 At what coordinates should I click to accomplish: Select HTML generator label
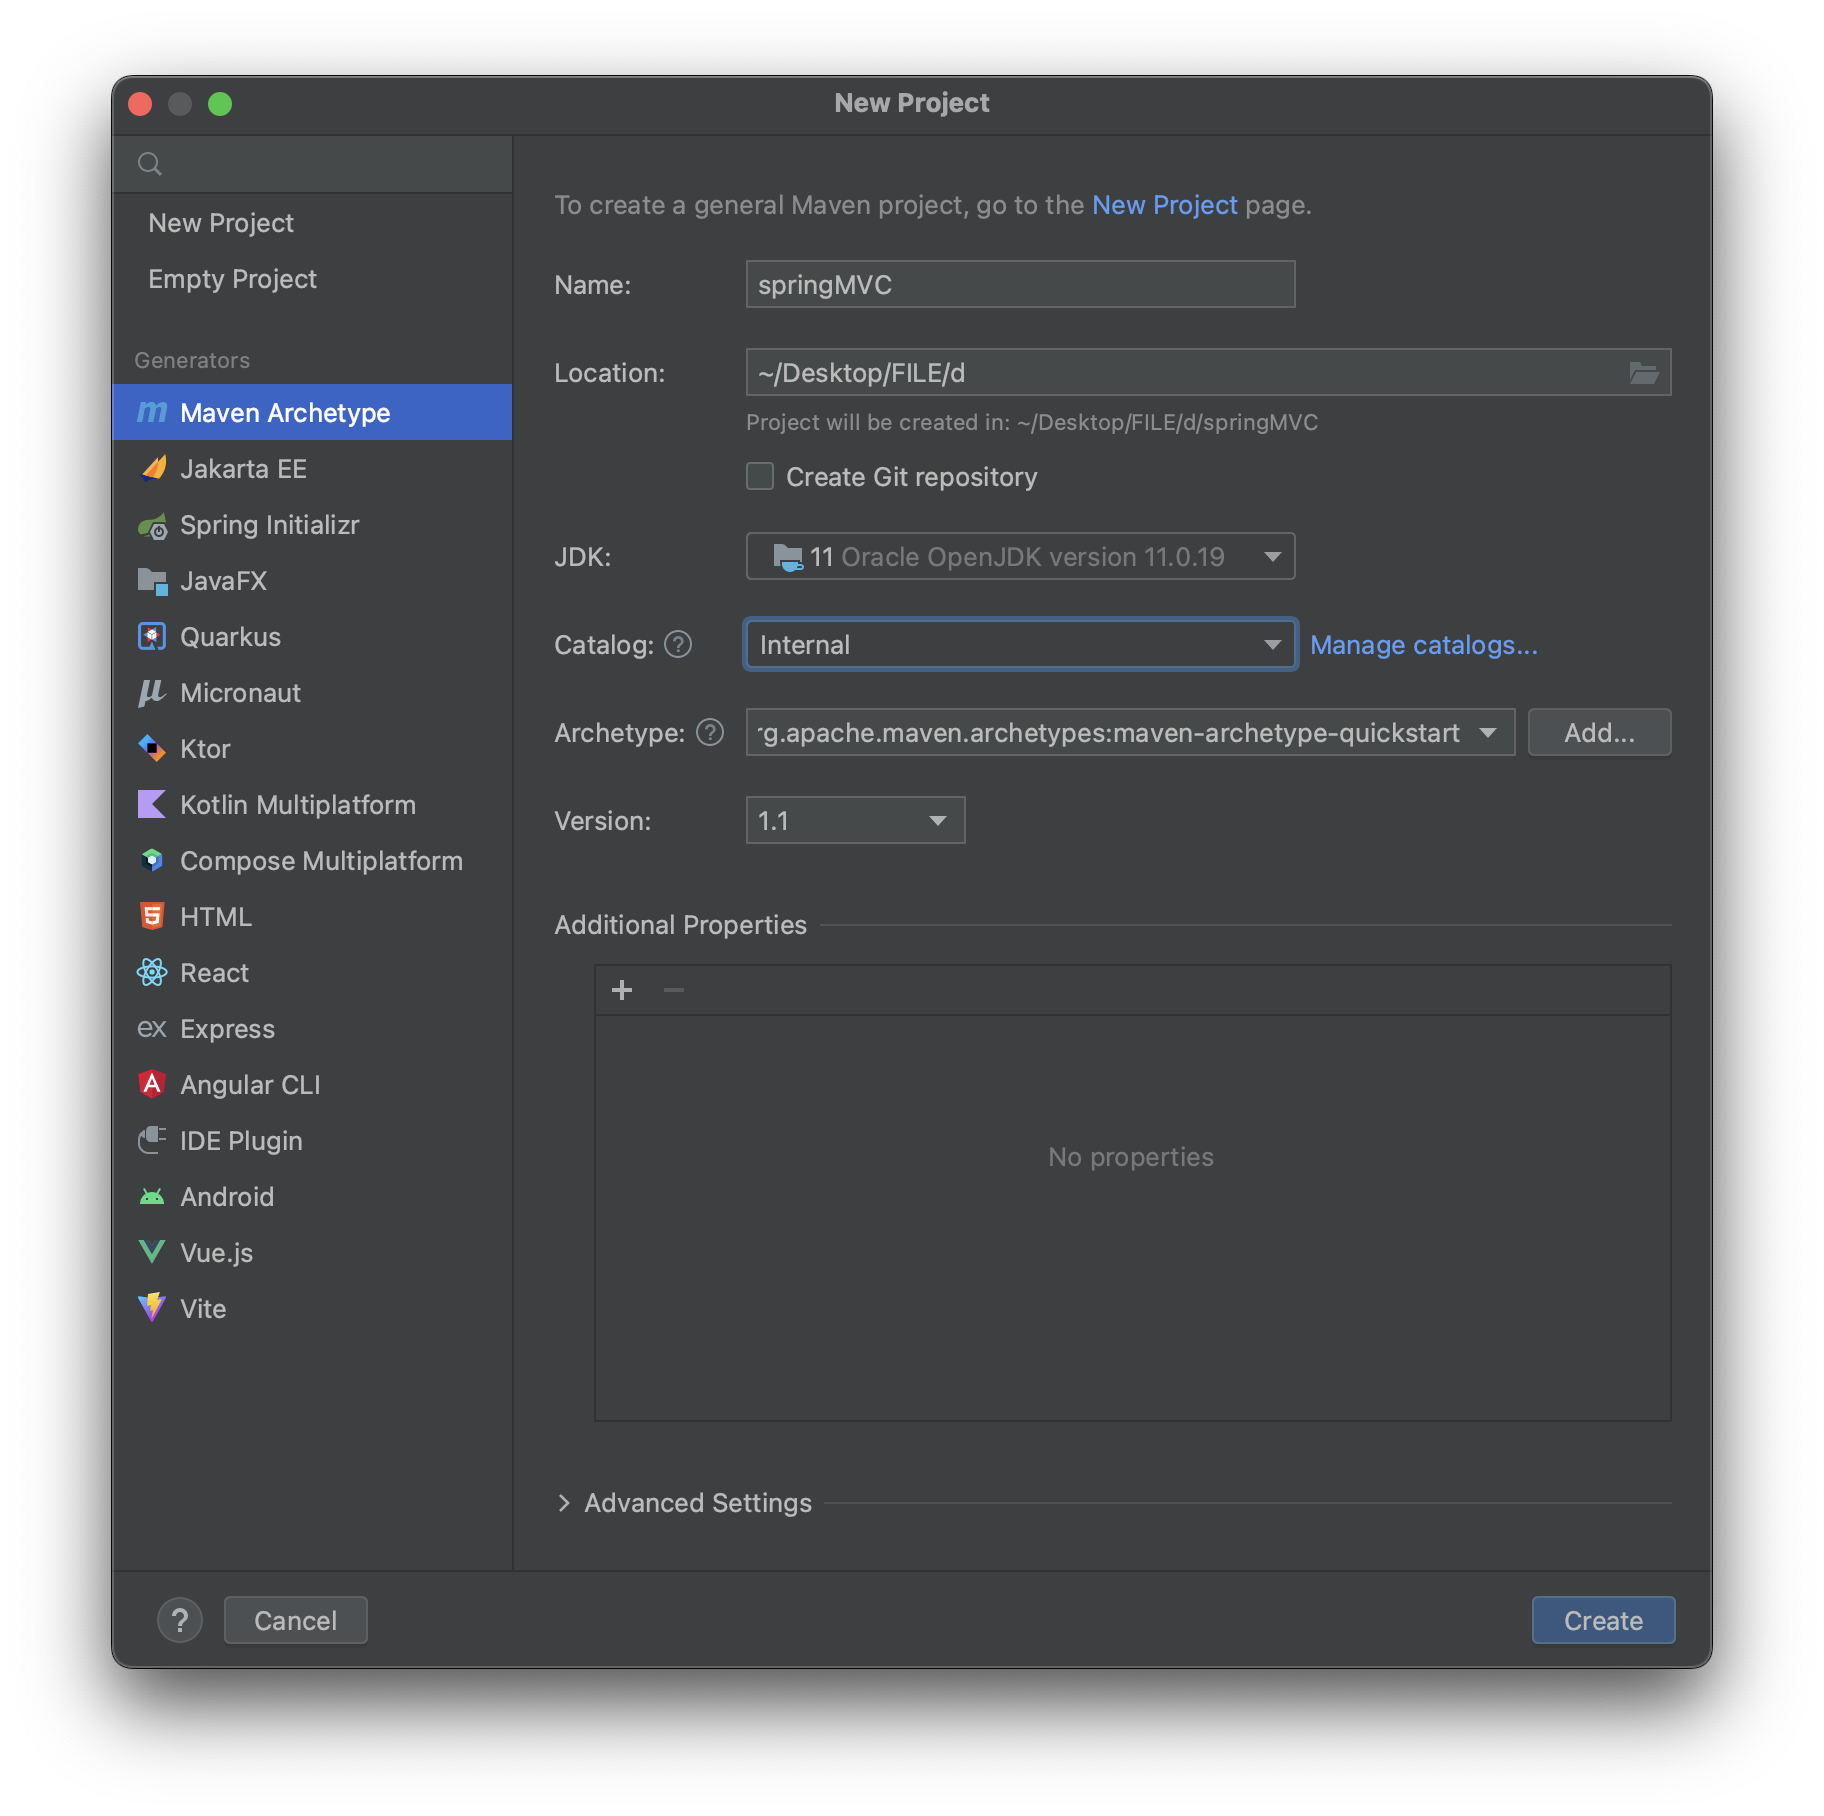click(215, 917)
